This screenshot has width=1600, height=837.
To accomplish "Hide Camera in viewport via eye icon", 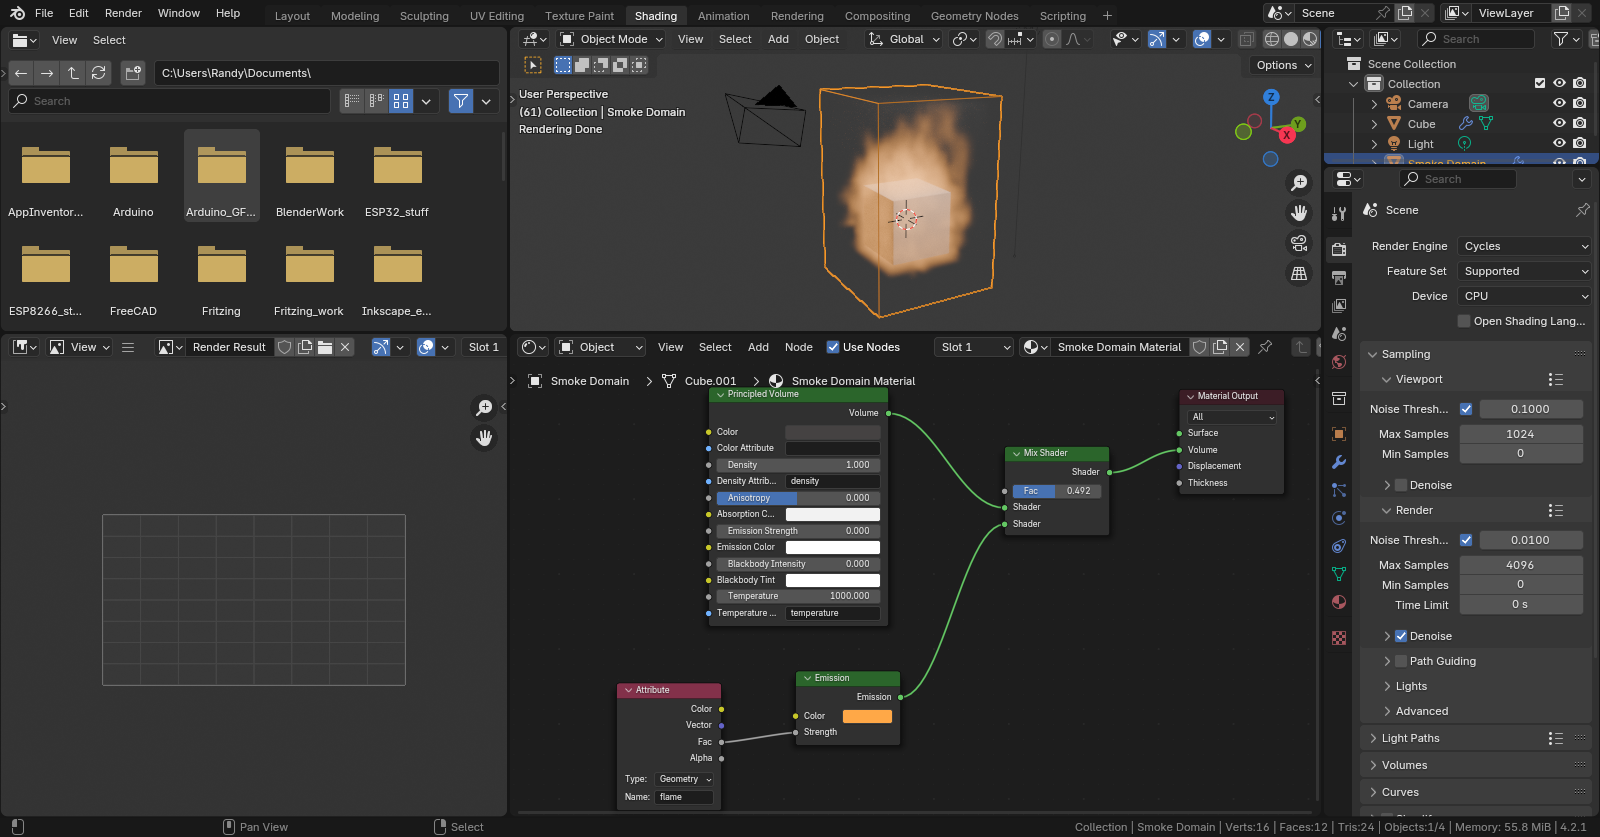I will click(x=1559, y=103).
